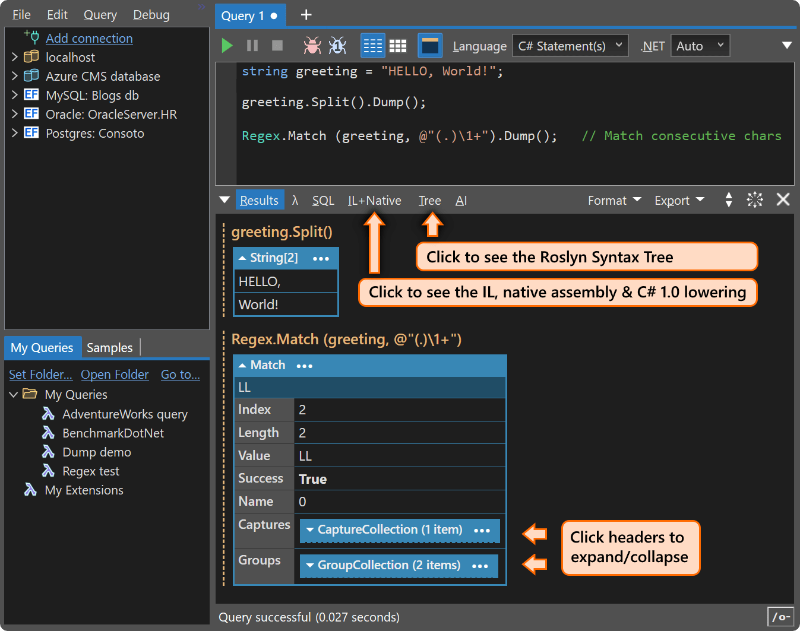Click the blue bug step debugger icon

337,46
